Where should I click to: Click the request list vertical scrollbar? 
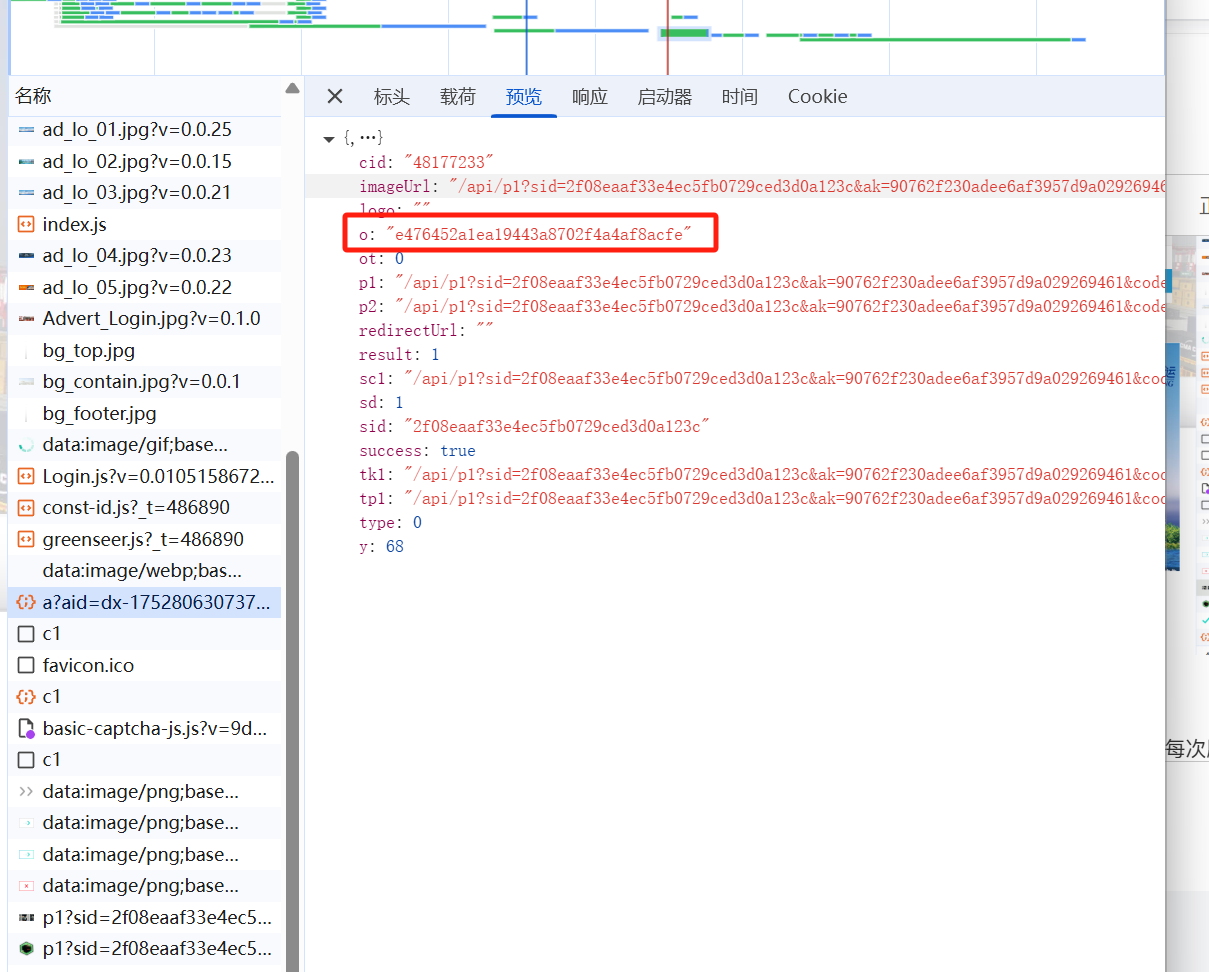coord(292,700)
